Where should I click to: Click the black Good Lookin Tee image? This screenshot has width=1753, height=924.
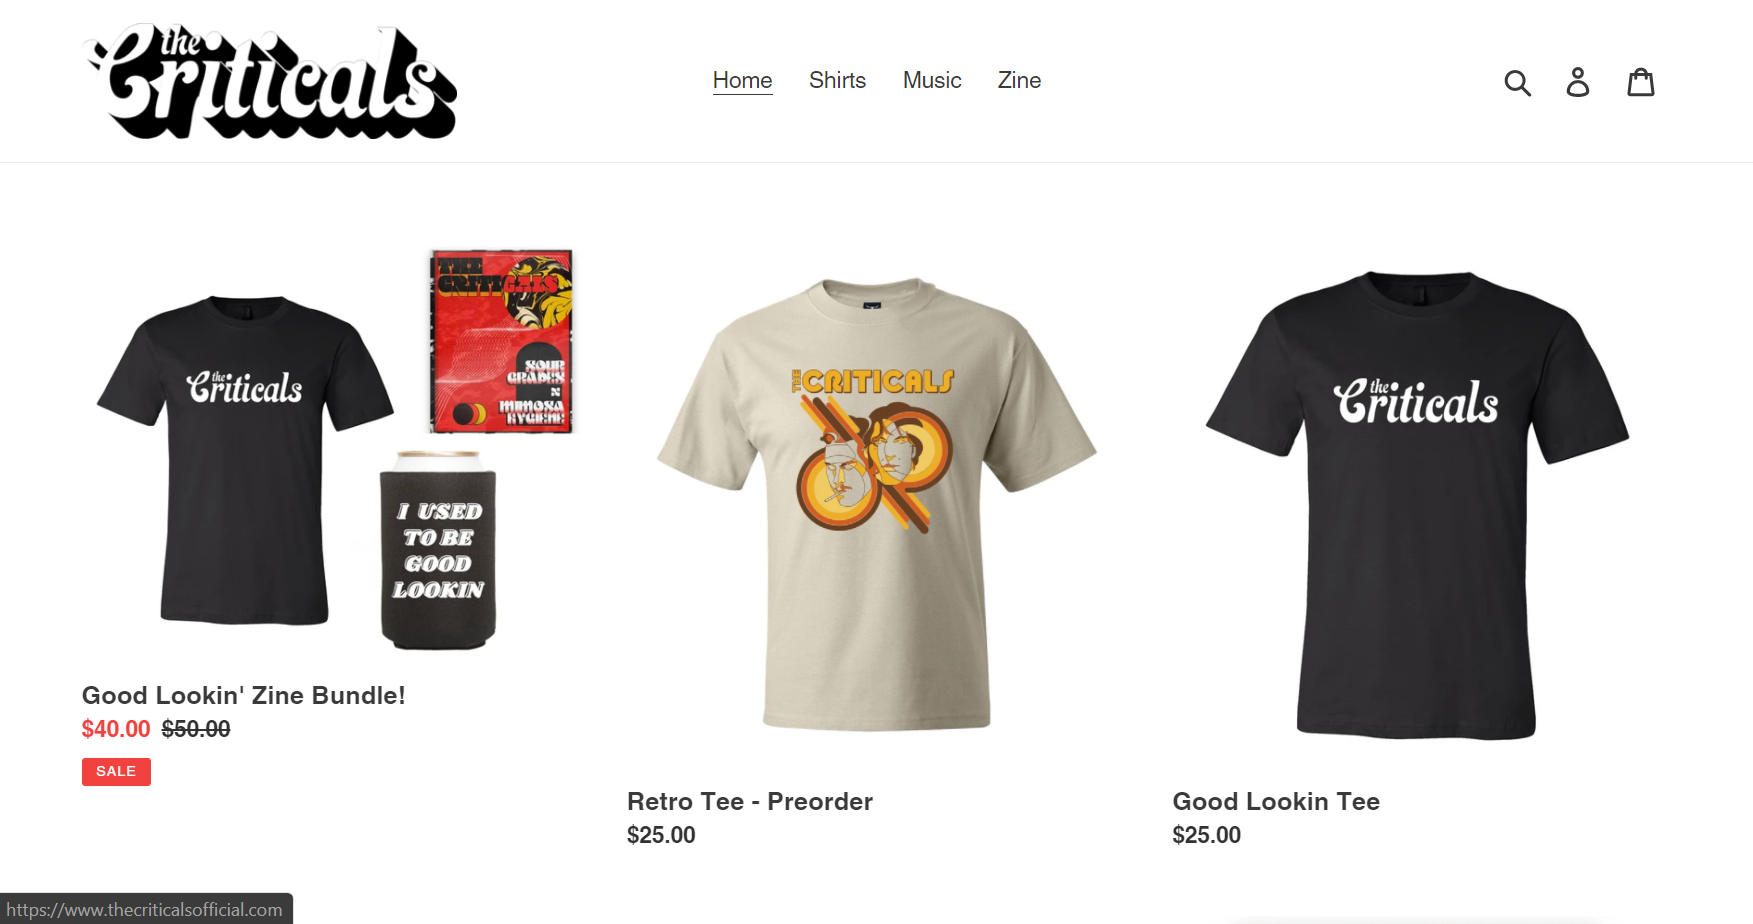coord(1417,505)
